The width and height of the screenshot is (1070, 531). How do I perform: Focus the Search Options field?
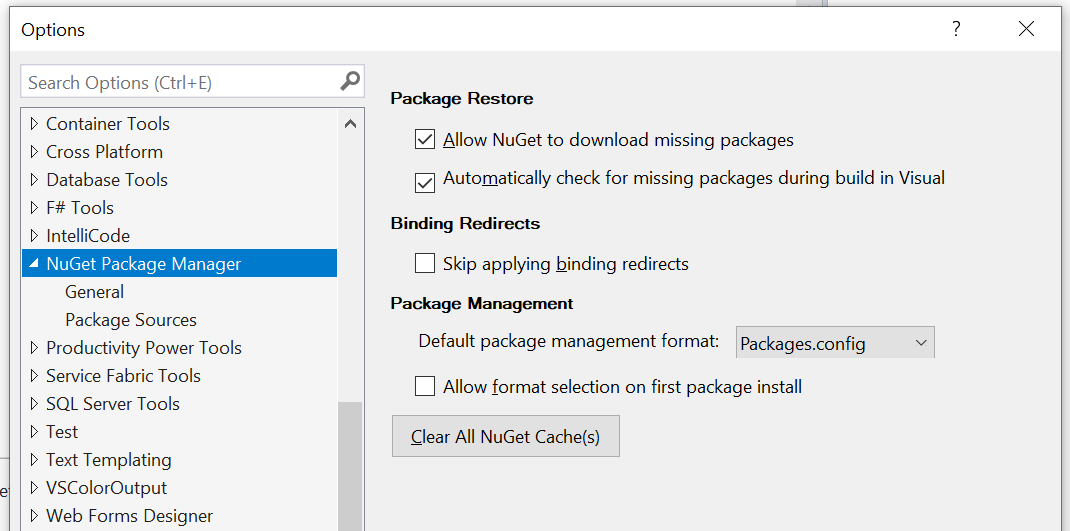coord(192,82)
